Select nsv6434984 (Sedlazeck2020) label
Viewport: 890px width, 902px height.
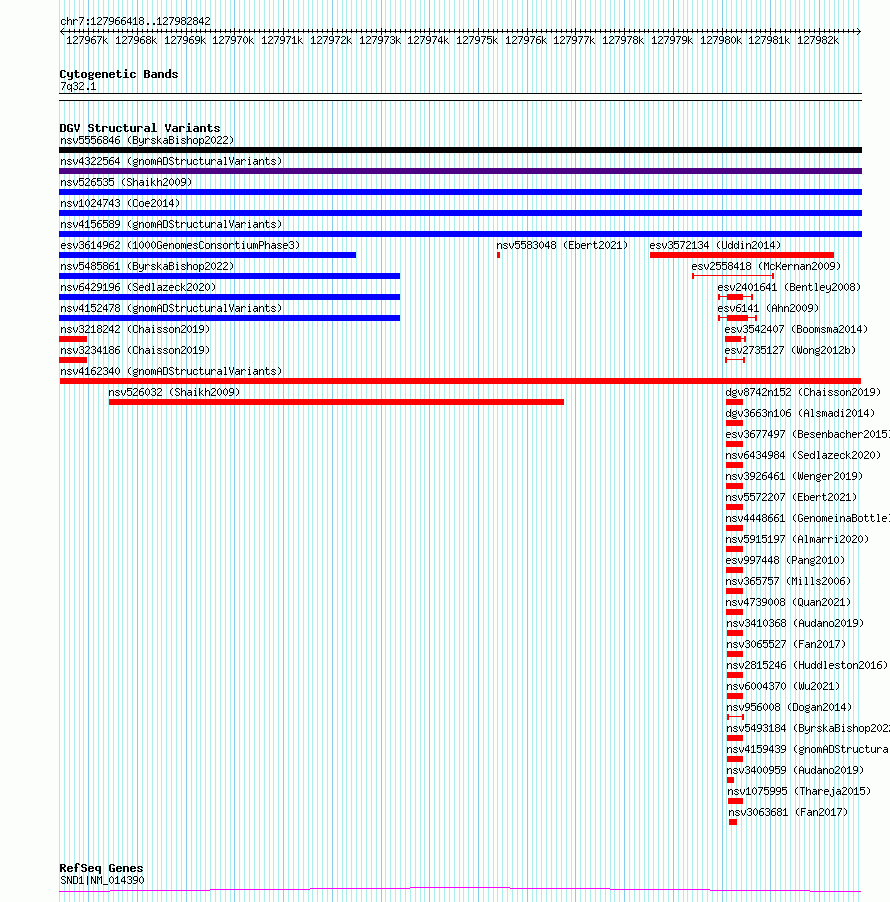point(803,456)
